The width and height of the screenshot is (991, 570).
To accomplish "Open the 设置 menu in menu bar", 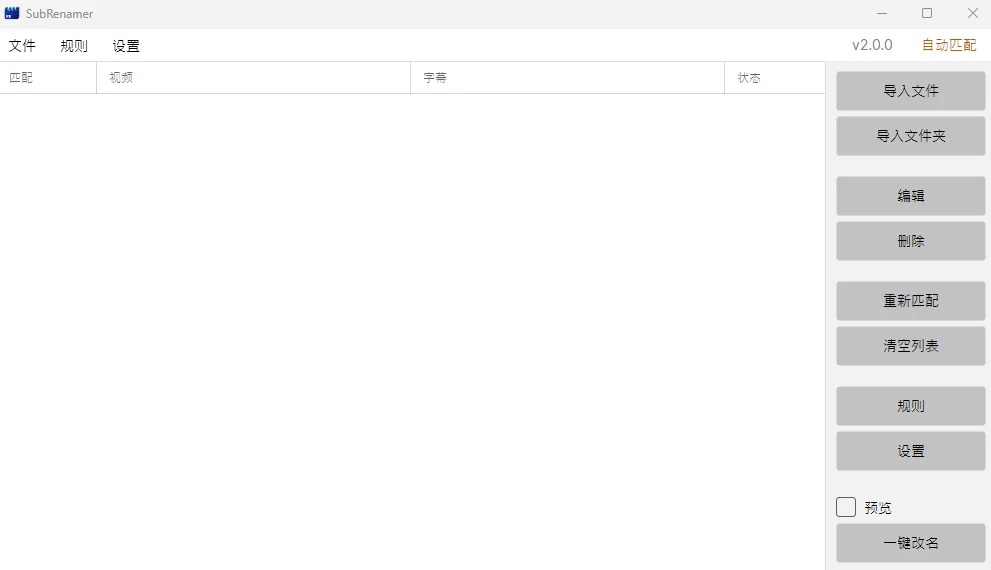I will [x=126, y=46].
